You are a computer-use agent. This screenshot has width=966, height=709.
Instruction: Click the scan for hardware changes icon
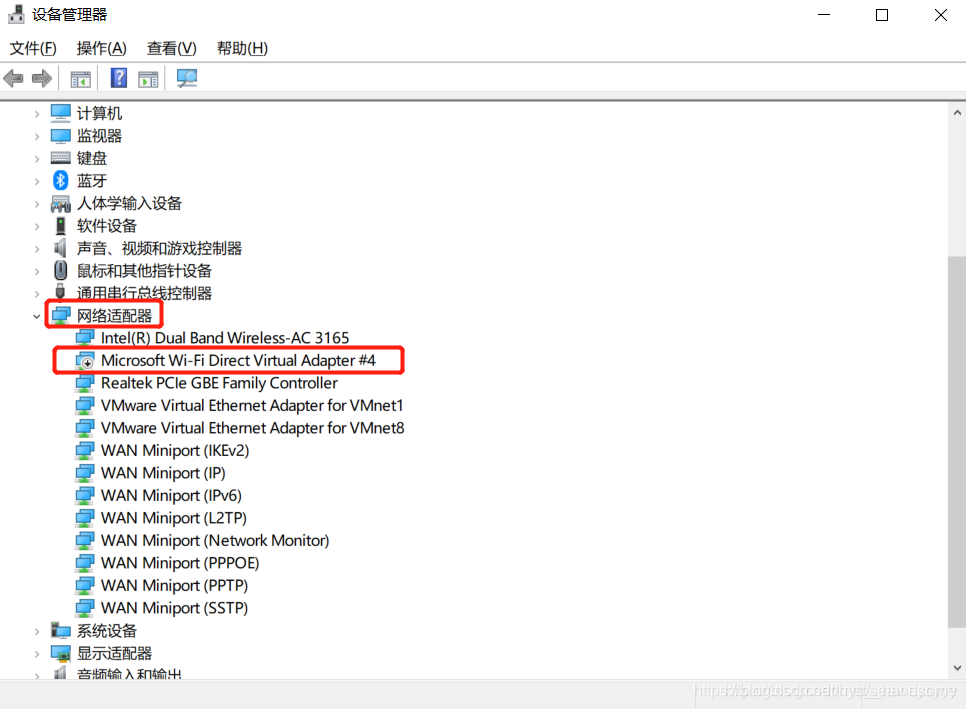187,78
